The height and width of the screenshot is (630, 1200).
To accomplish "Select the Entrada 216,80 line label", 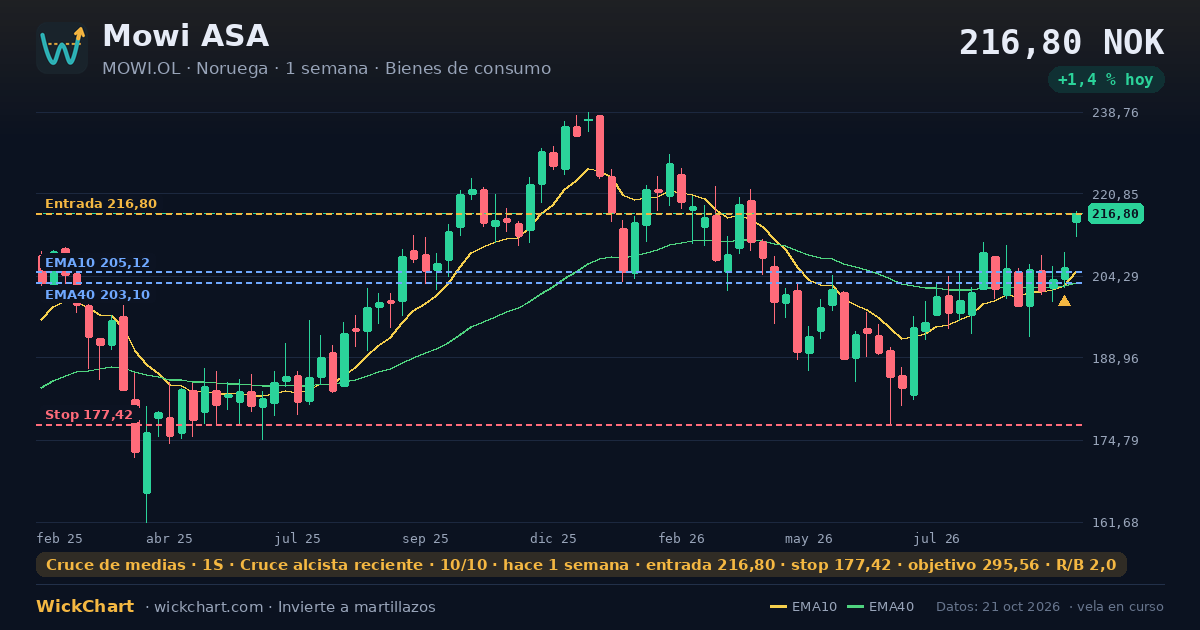I will pos(101,204).
